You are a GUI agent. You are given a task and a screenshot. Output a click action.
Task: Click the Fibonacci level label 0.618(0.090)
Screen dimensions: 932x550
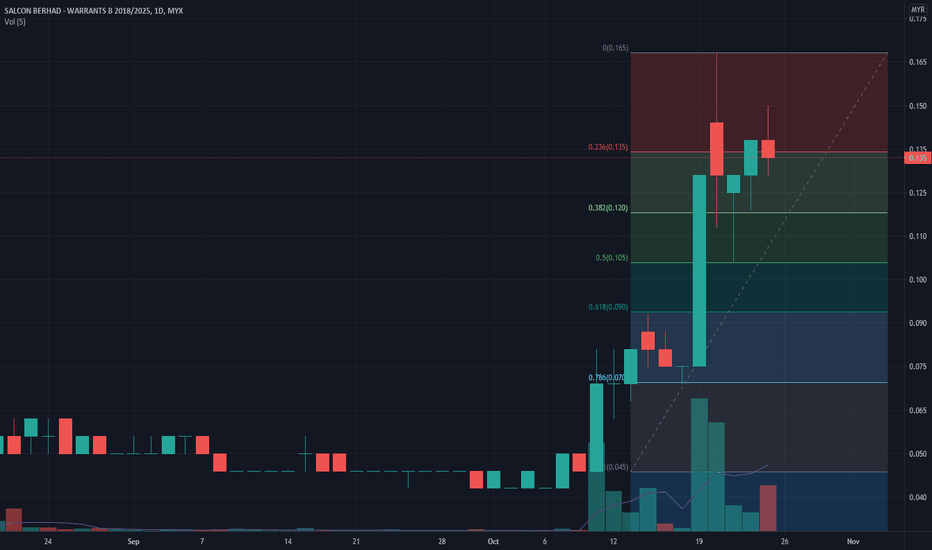pyautogui.click(x=608, y=307)
